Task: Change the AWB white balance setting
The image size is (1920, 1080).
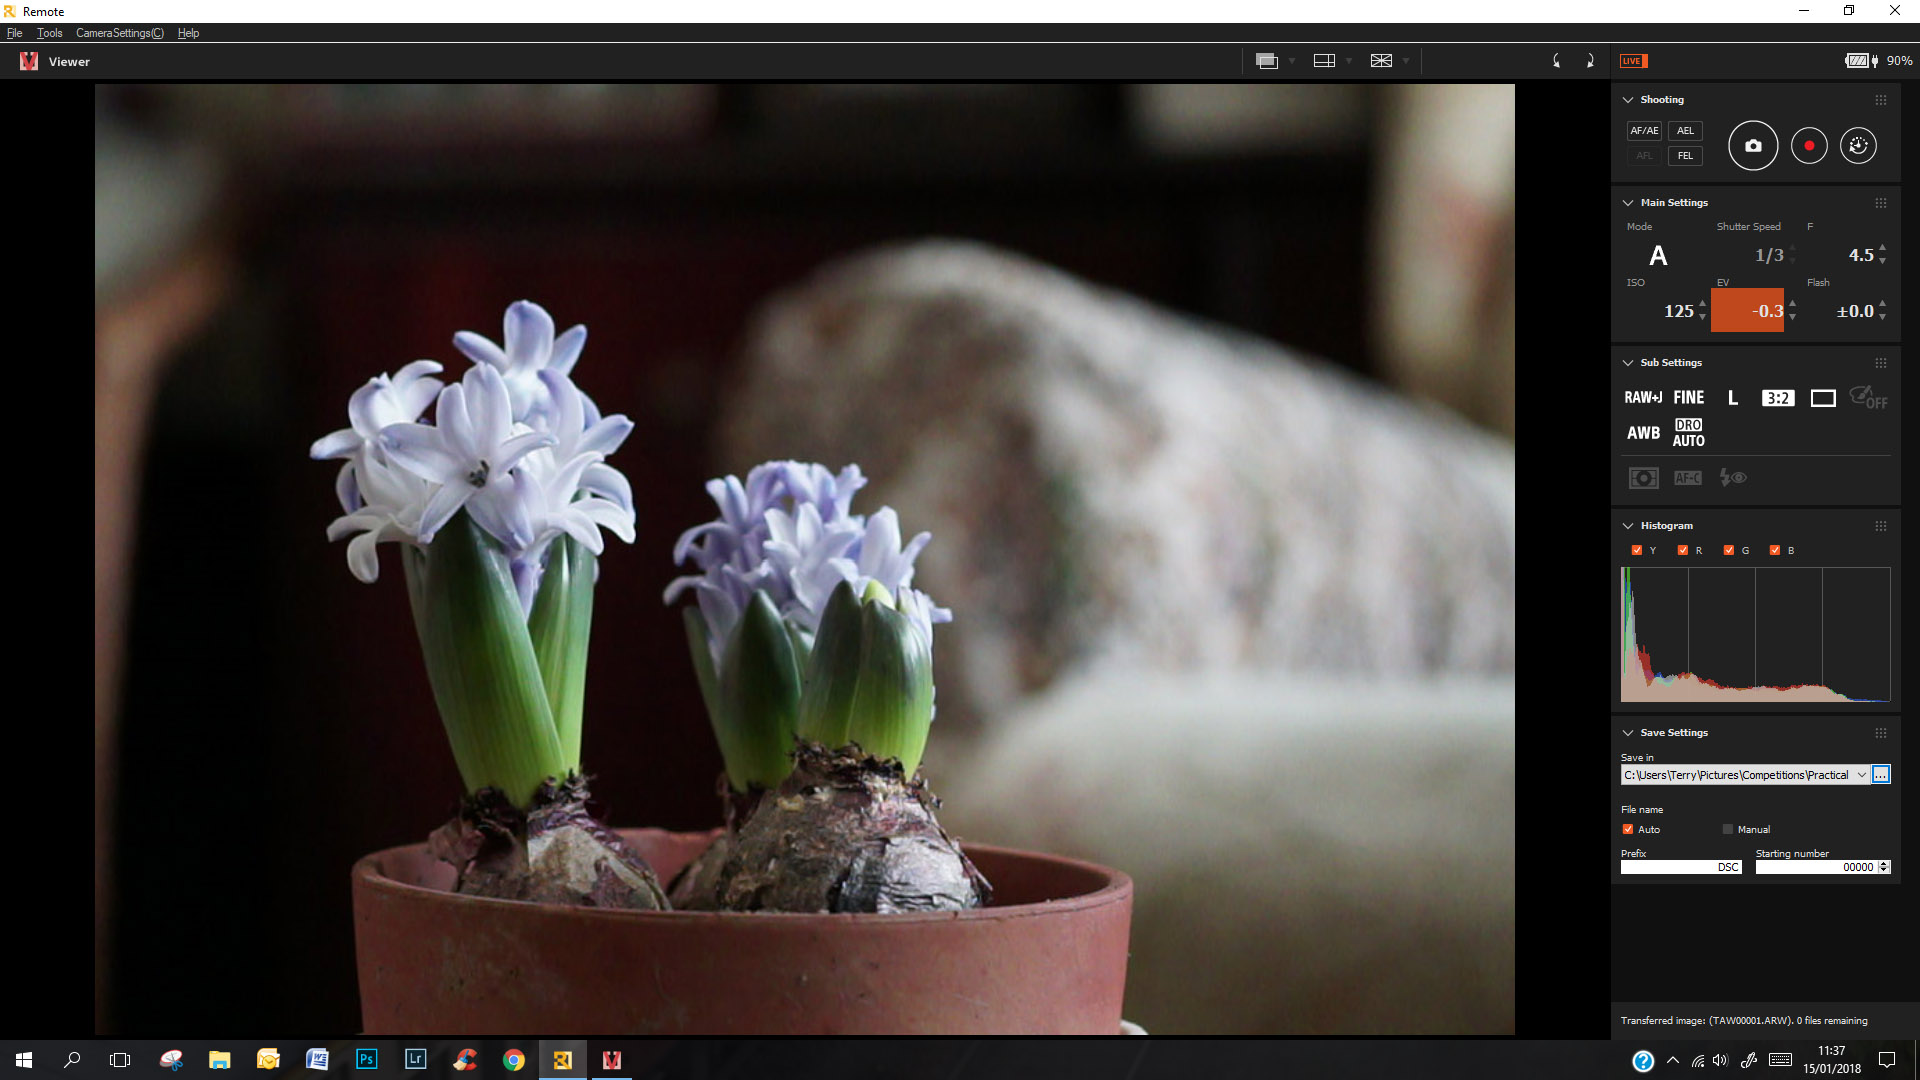Action: coord(1643,433)
